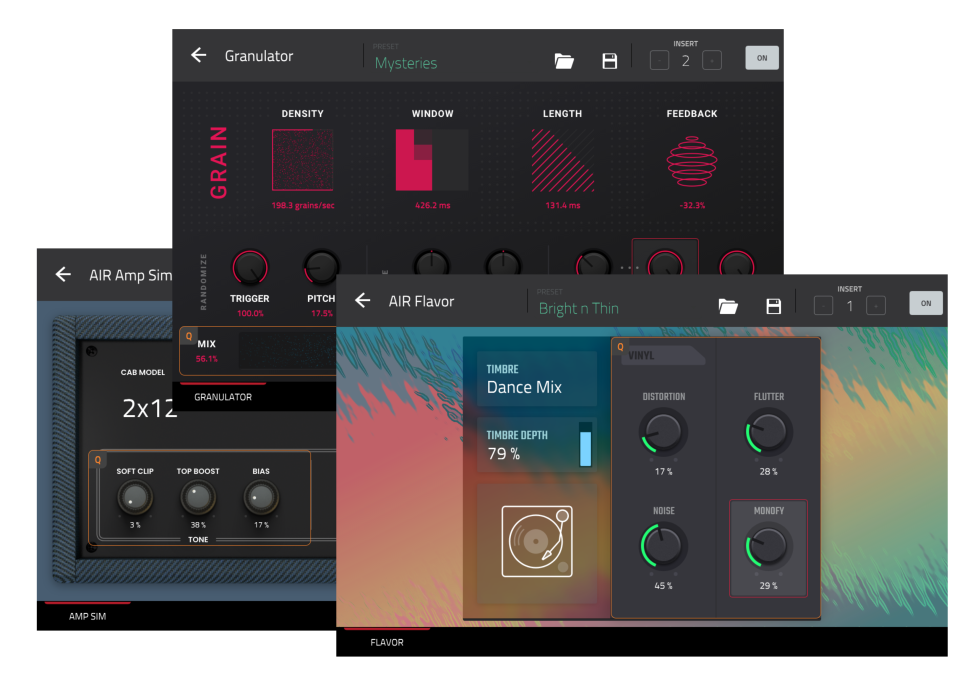Click the Top Boost knob on Amp Sim

[198, 497]
